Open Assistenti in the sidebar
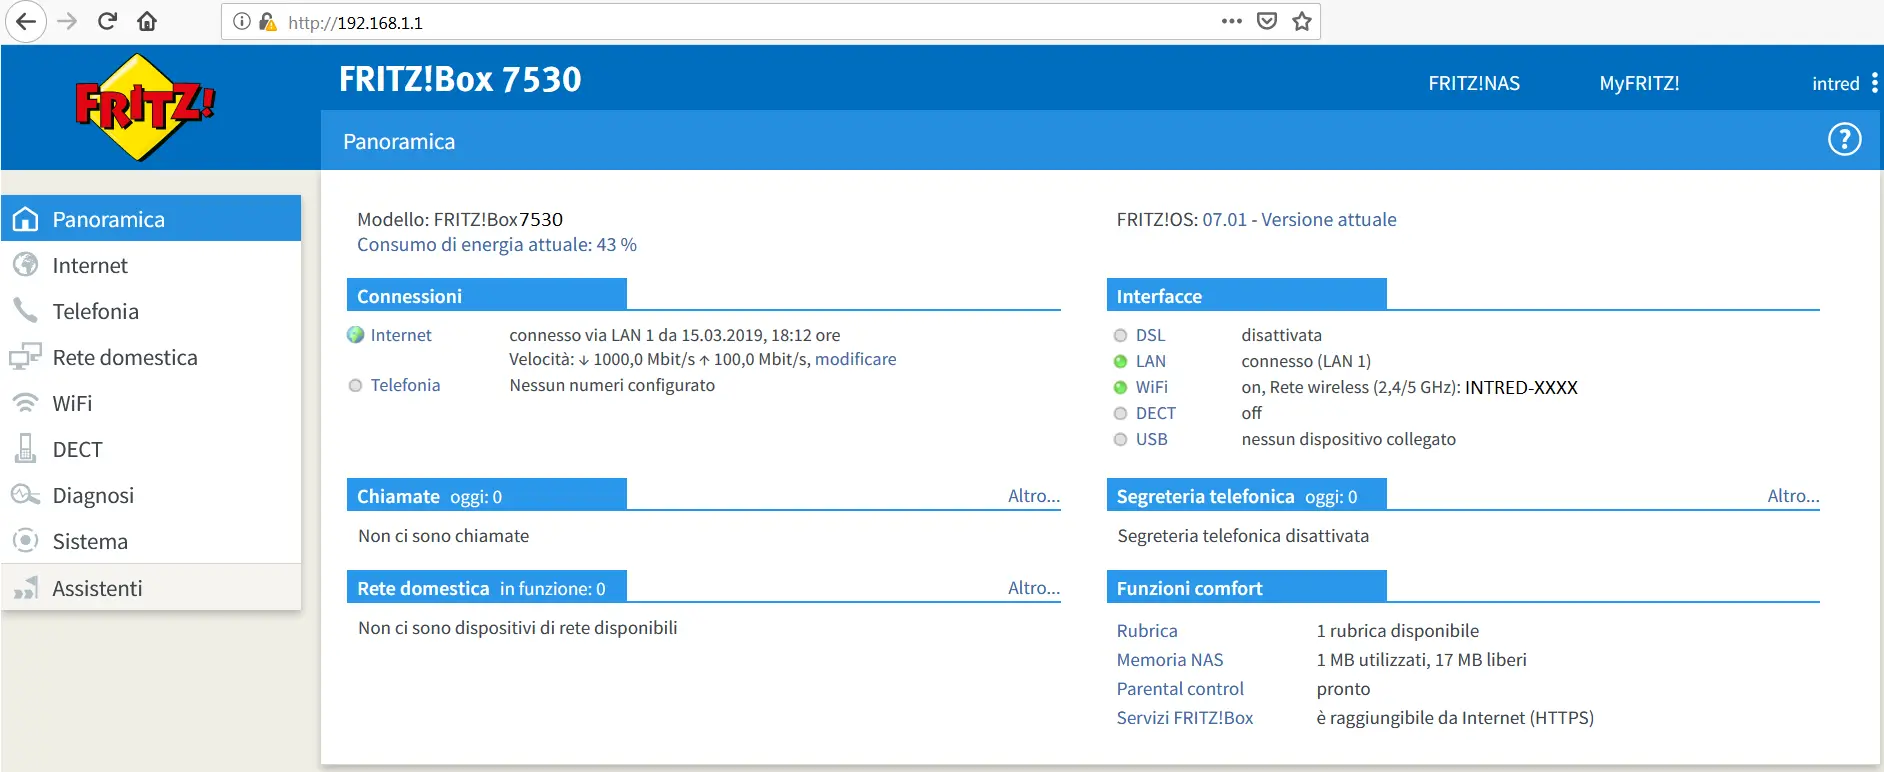1884x772 pixels. click(151, 588)
